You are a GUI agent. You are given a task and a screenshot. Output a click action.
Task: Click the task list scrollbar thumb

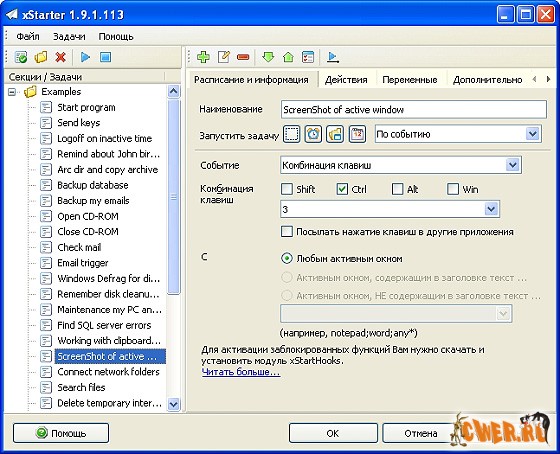pos(174,197)
